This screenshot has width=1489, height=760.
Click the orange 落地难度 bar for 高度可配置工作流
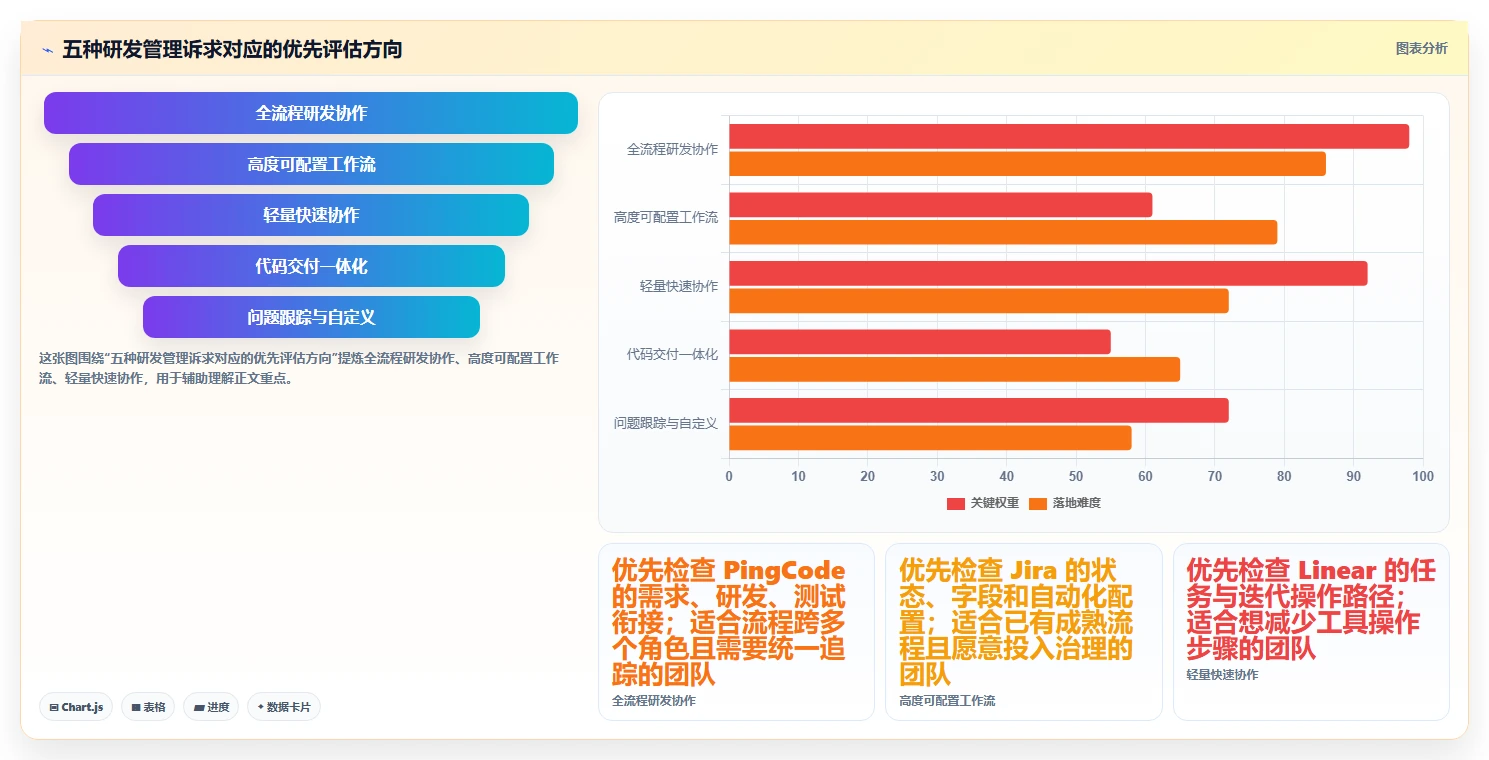click(x=1003, y=232)
